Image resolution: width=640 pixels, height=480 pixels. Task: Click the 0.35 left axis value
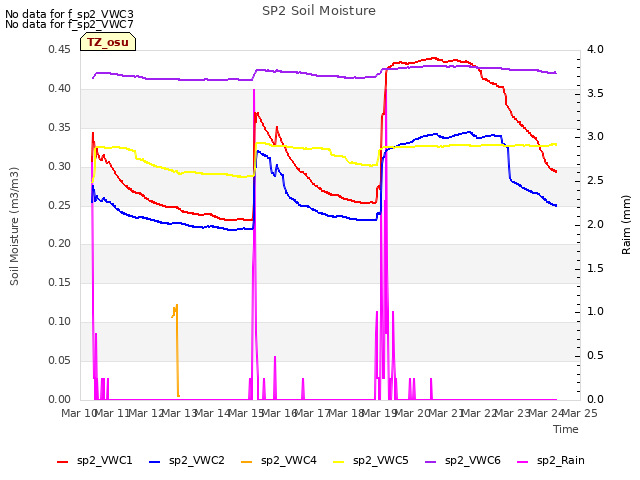coord(60,128)
